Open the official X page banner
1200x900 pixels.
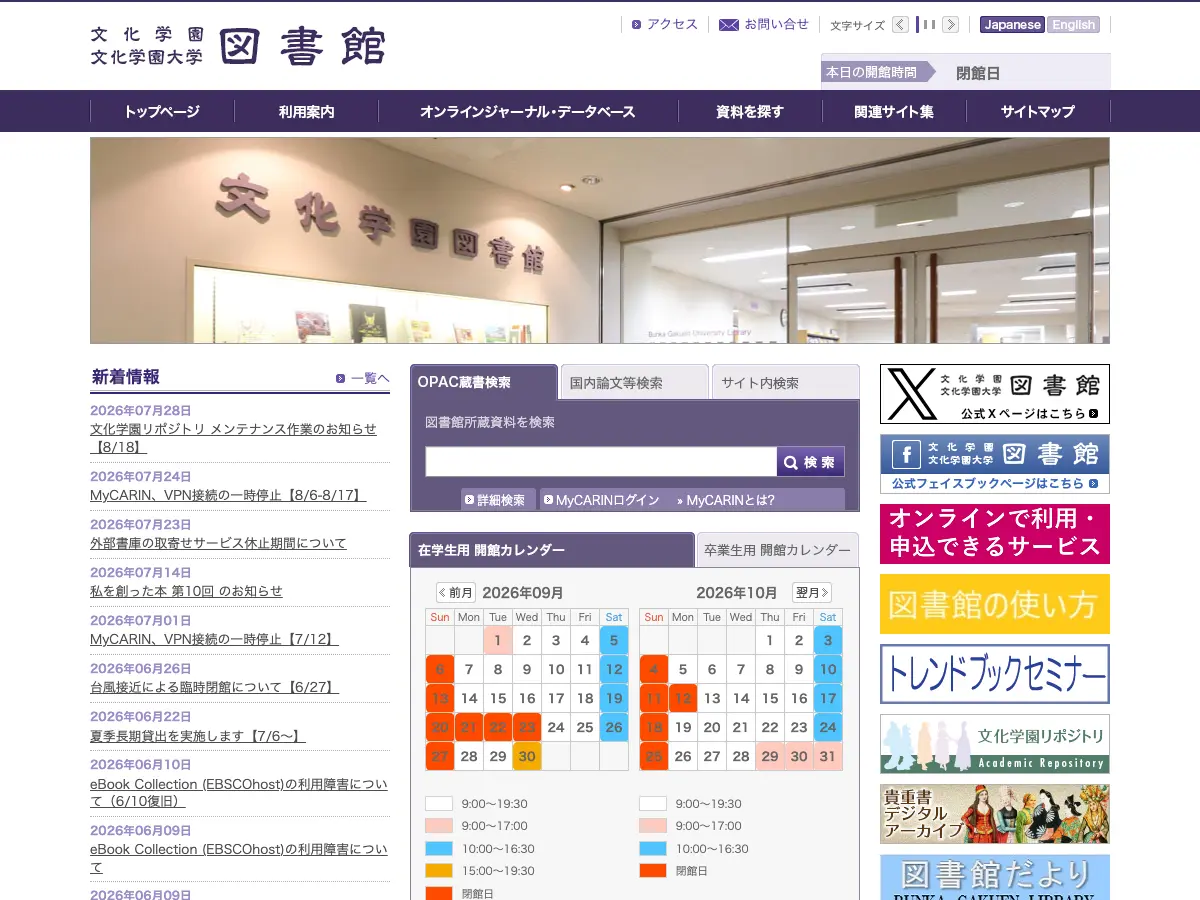pos(995,394)
